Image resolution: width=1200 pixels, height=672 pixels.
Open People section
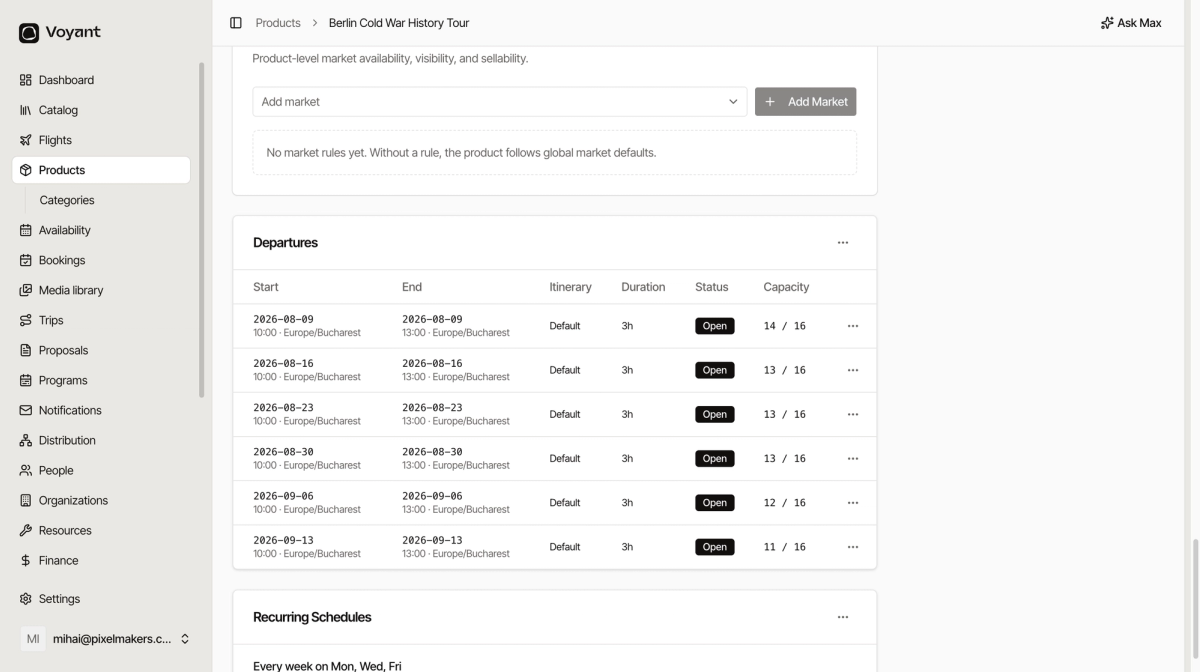(x=101, y=470)
